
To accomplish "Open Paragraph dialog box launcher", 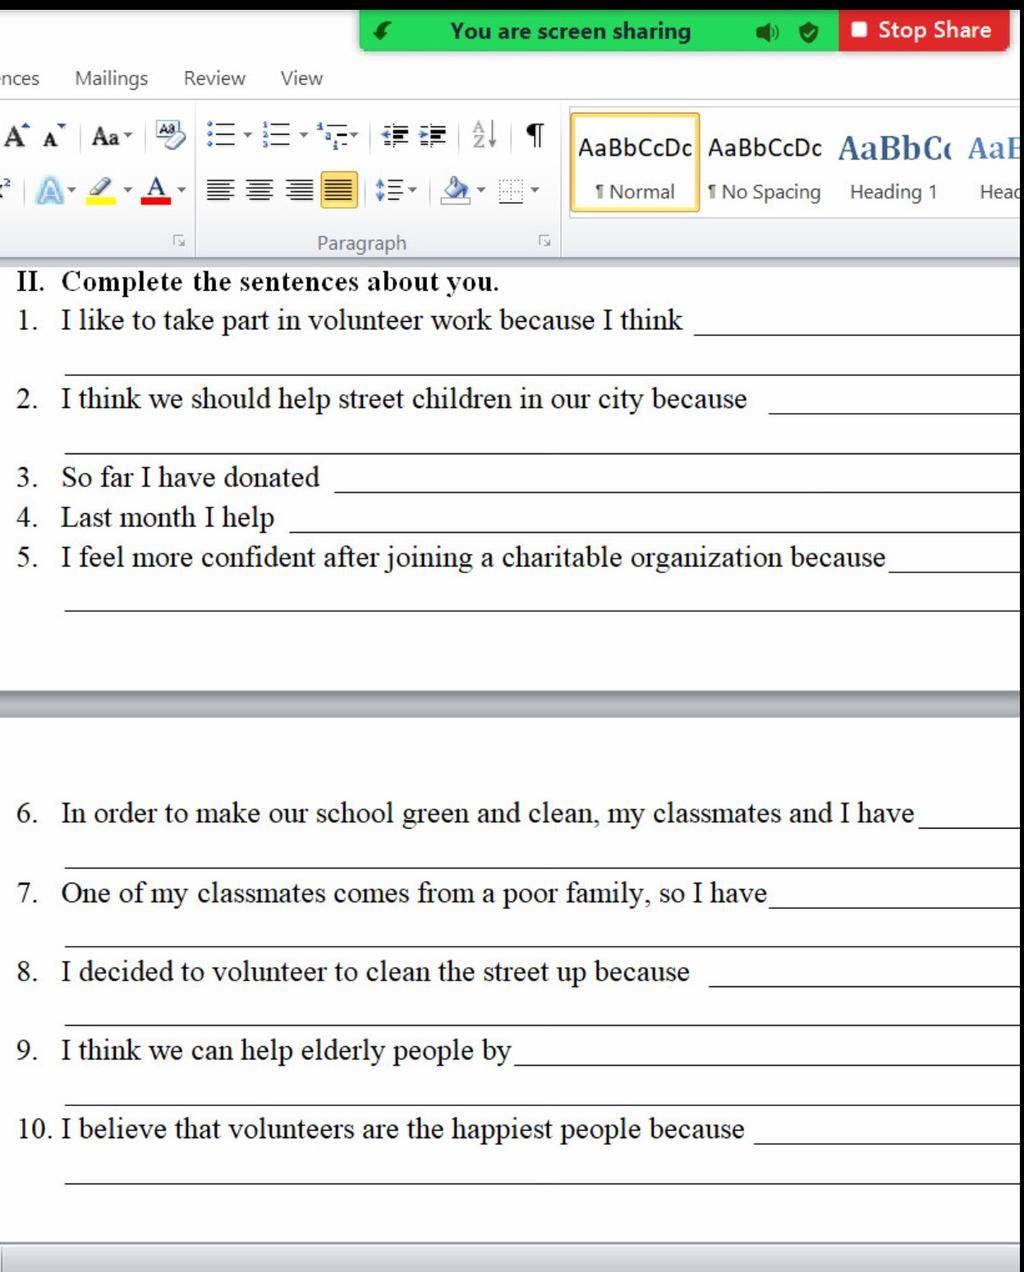I will pyautogui.click(x=545, y=241).
